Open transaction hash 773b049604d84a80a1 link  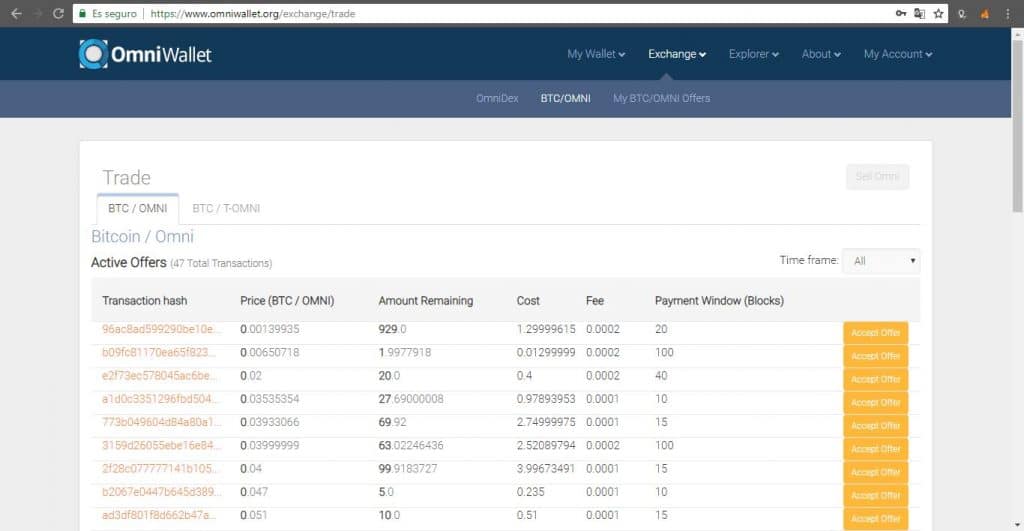[161, 422]
